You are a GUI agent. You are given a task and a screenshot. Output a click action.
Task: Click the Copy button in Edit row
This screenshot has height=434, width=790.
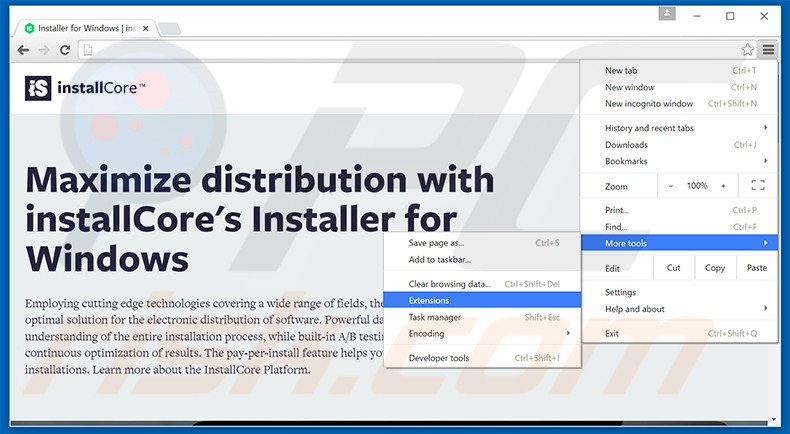click(x=715, y=268)
